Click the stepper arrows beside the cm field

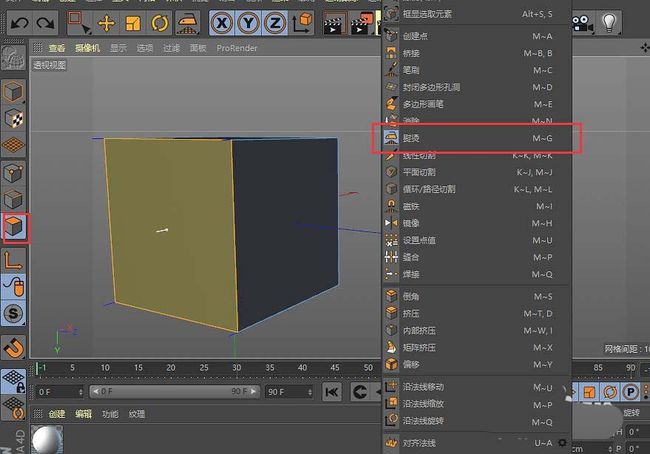[x=610, y=449]
